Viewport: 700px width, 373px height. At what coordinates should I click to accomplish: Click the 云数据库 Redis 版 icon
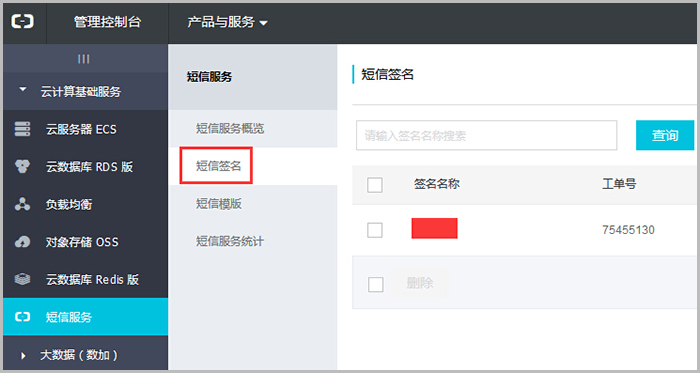[x=22, y=279]
